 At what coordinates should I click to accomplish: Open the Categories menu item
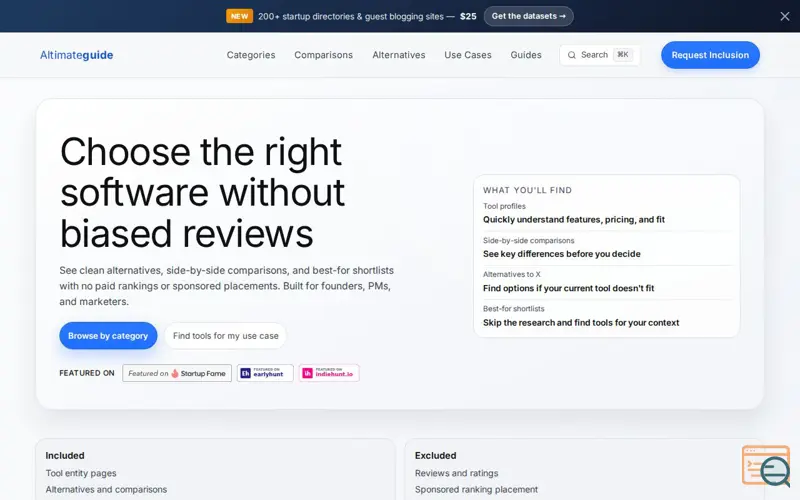(x=251, y=55)
